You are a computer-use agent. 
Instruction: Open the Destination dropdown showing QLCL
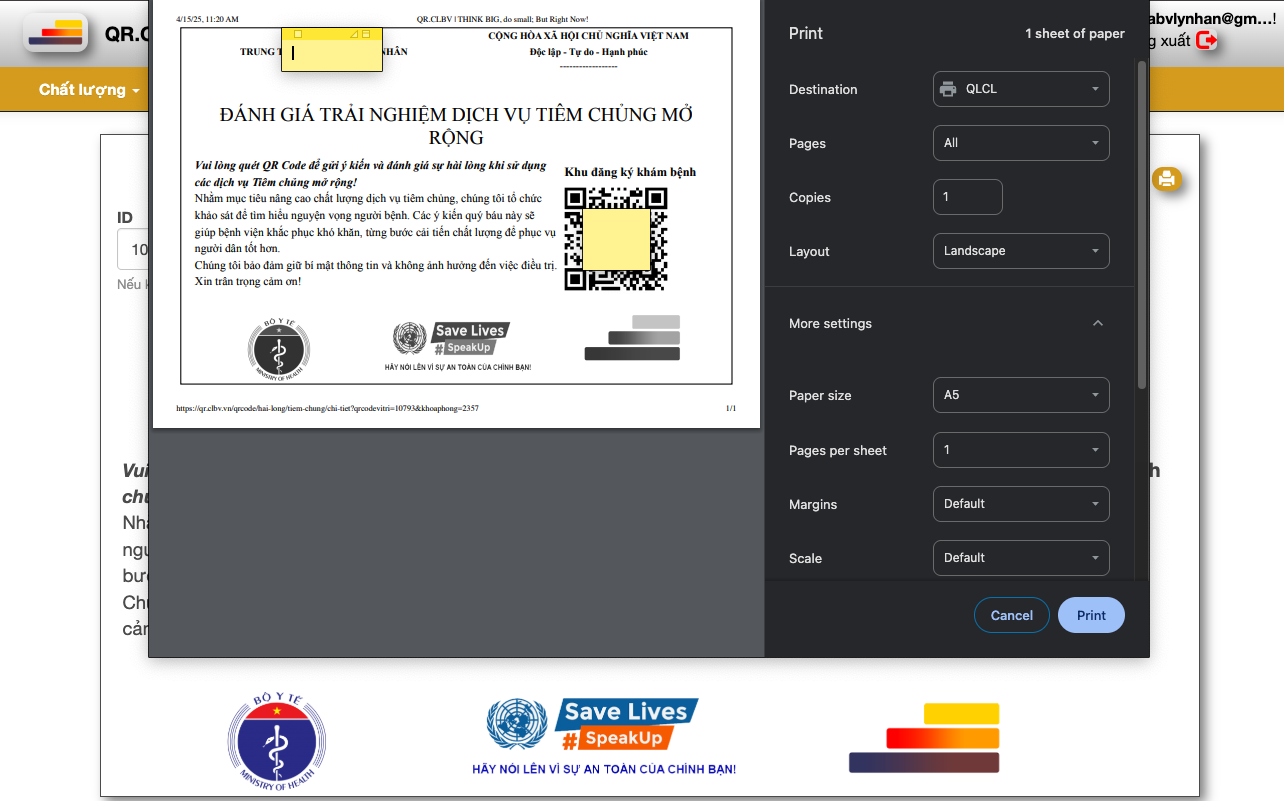tap(1020, 89)
